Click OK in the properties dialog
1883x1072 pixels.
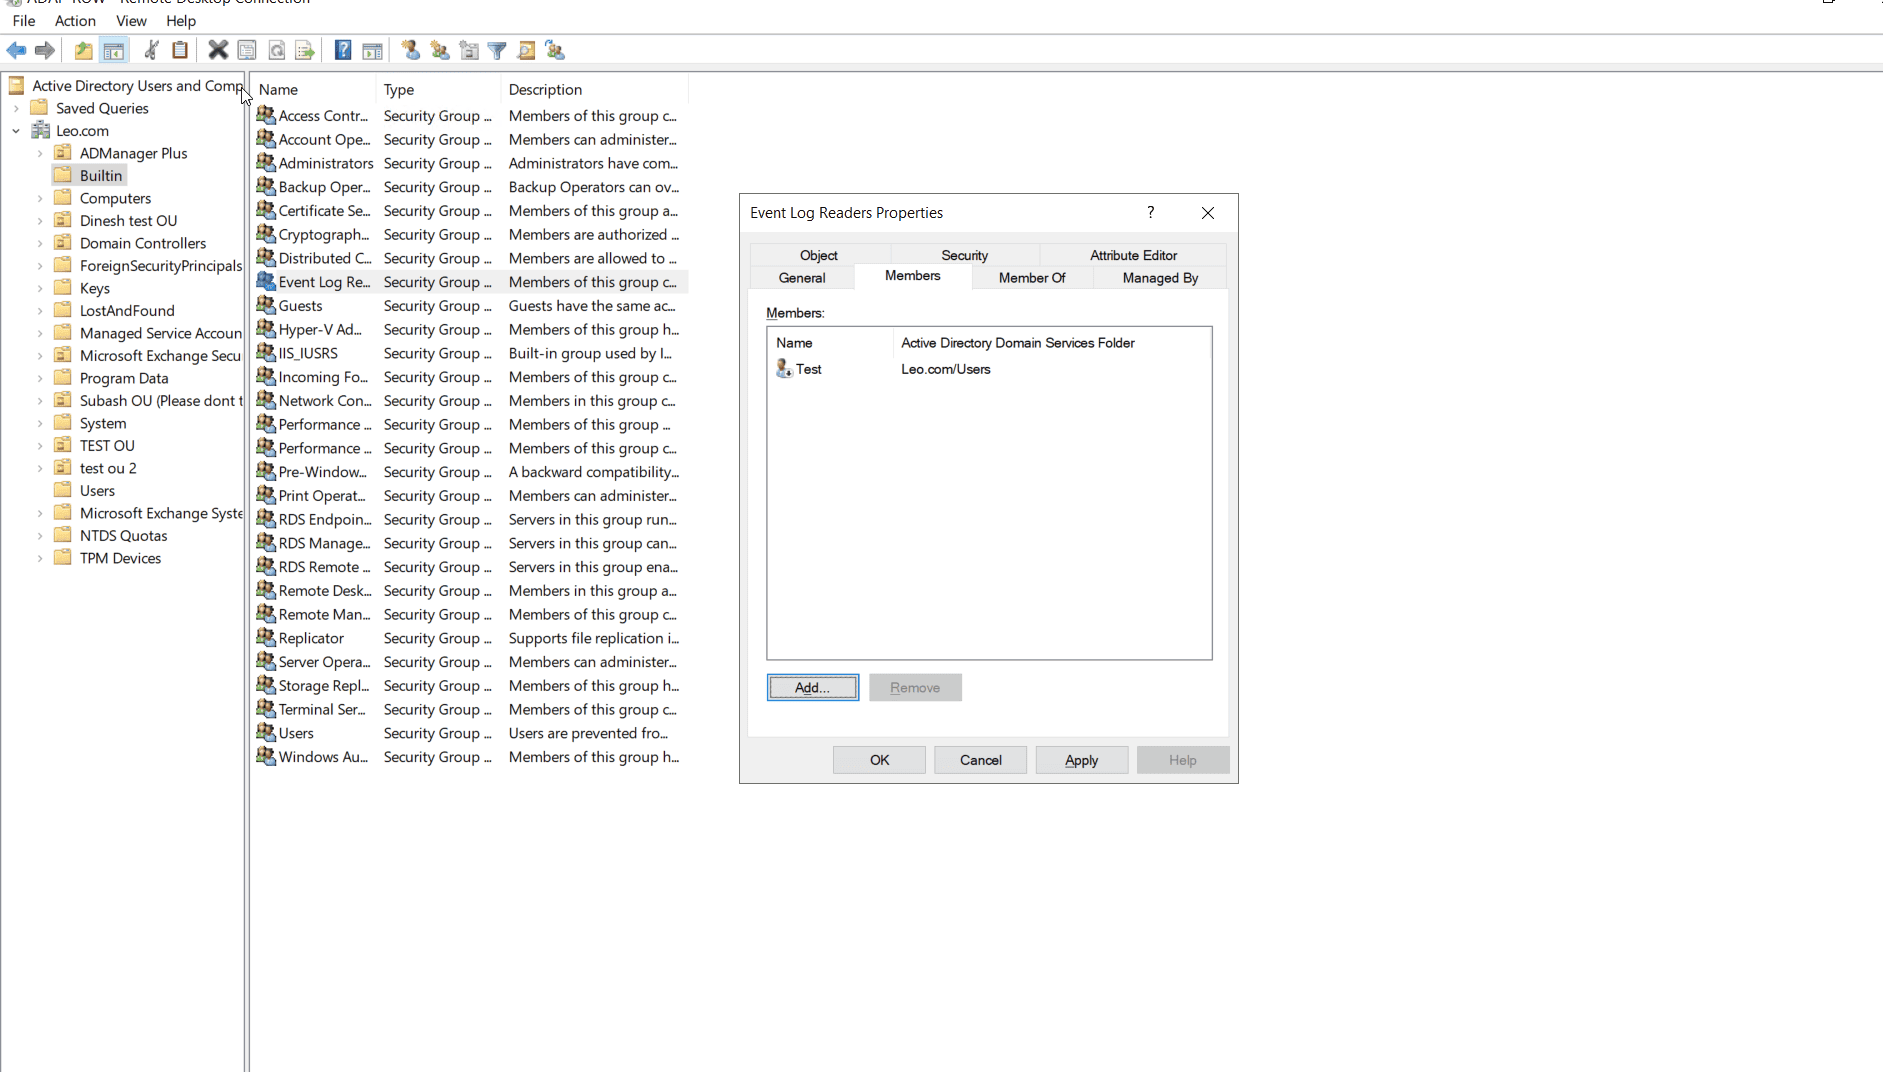(x=879, y=760)
